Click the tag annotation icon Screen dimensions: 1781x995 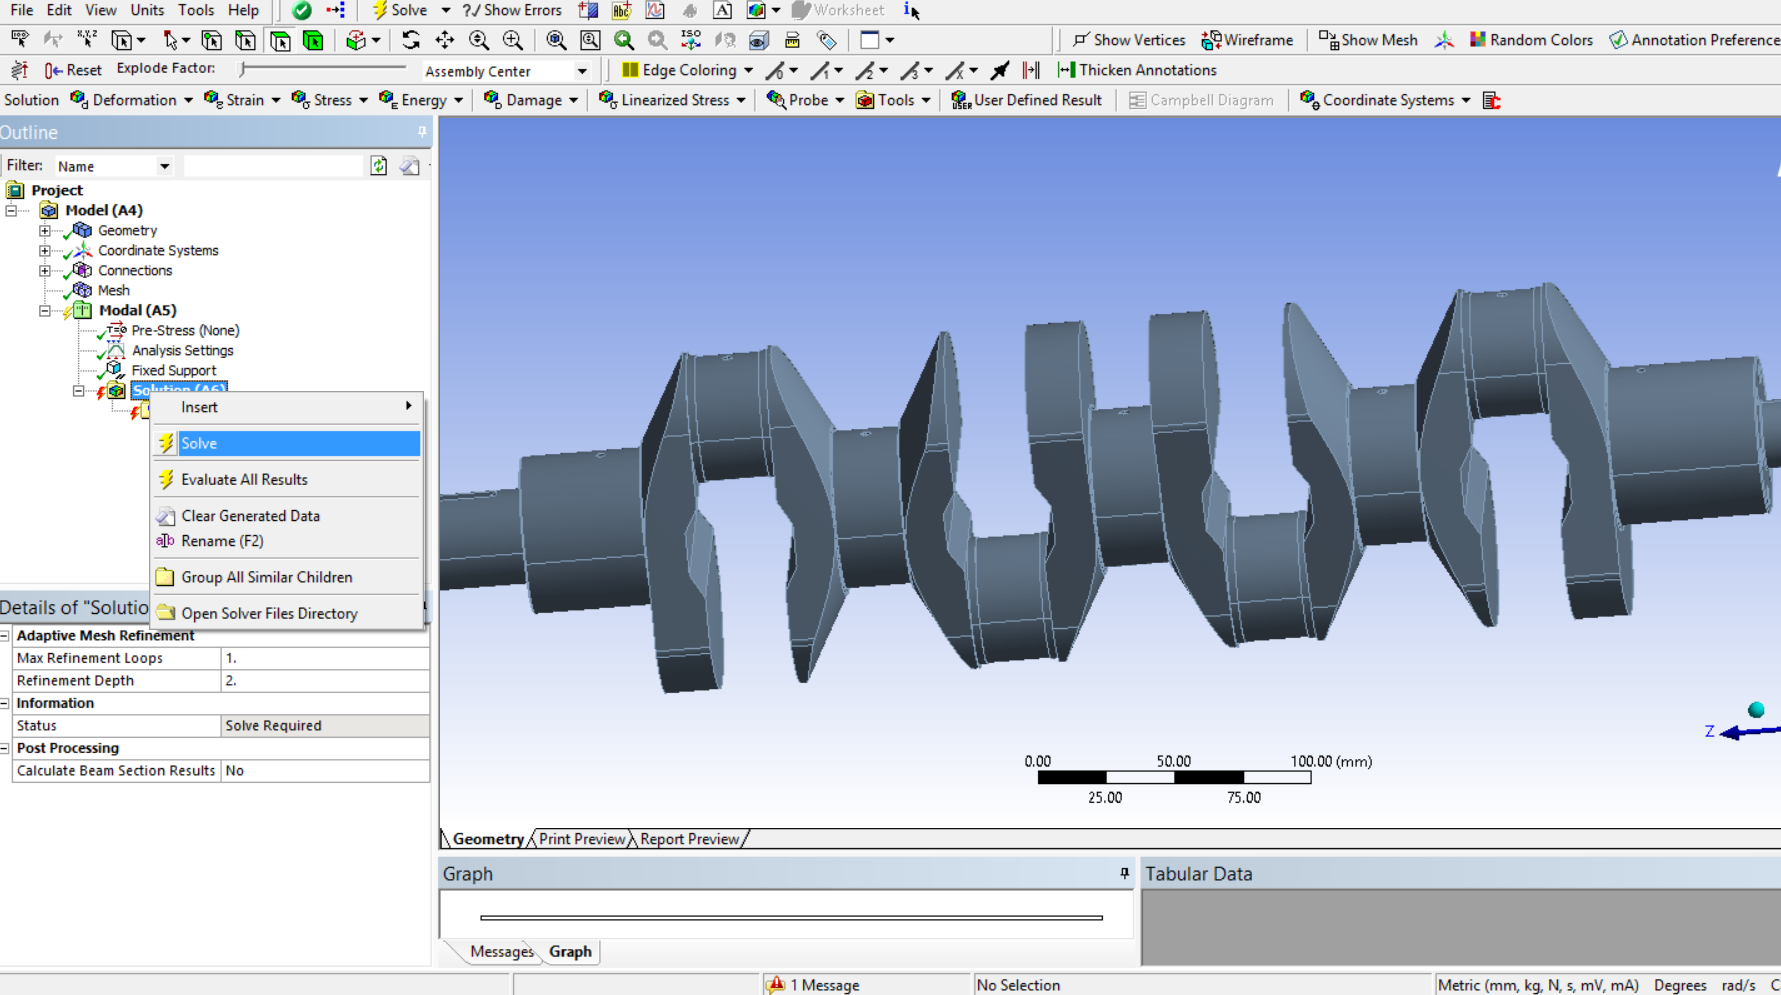pyautogui.click(x=827, y=40)
